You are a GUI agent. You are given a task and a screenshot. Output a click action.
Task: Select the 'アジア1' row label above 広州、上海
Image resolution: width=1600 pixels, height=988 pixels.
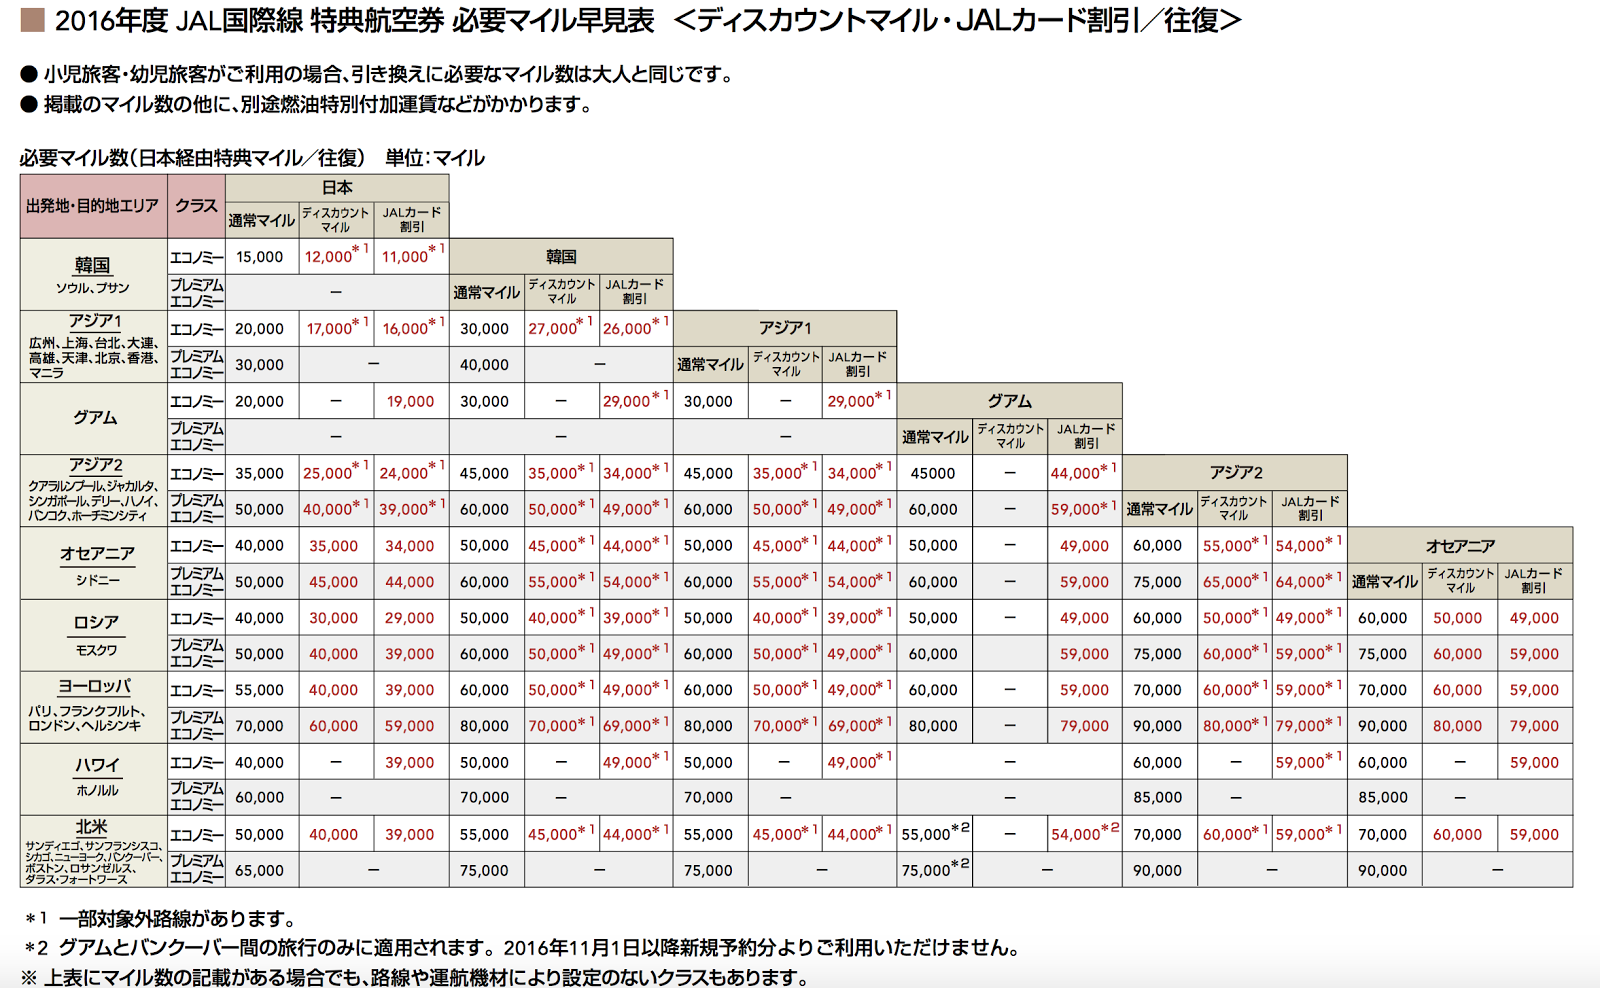point(94,321)
